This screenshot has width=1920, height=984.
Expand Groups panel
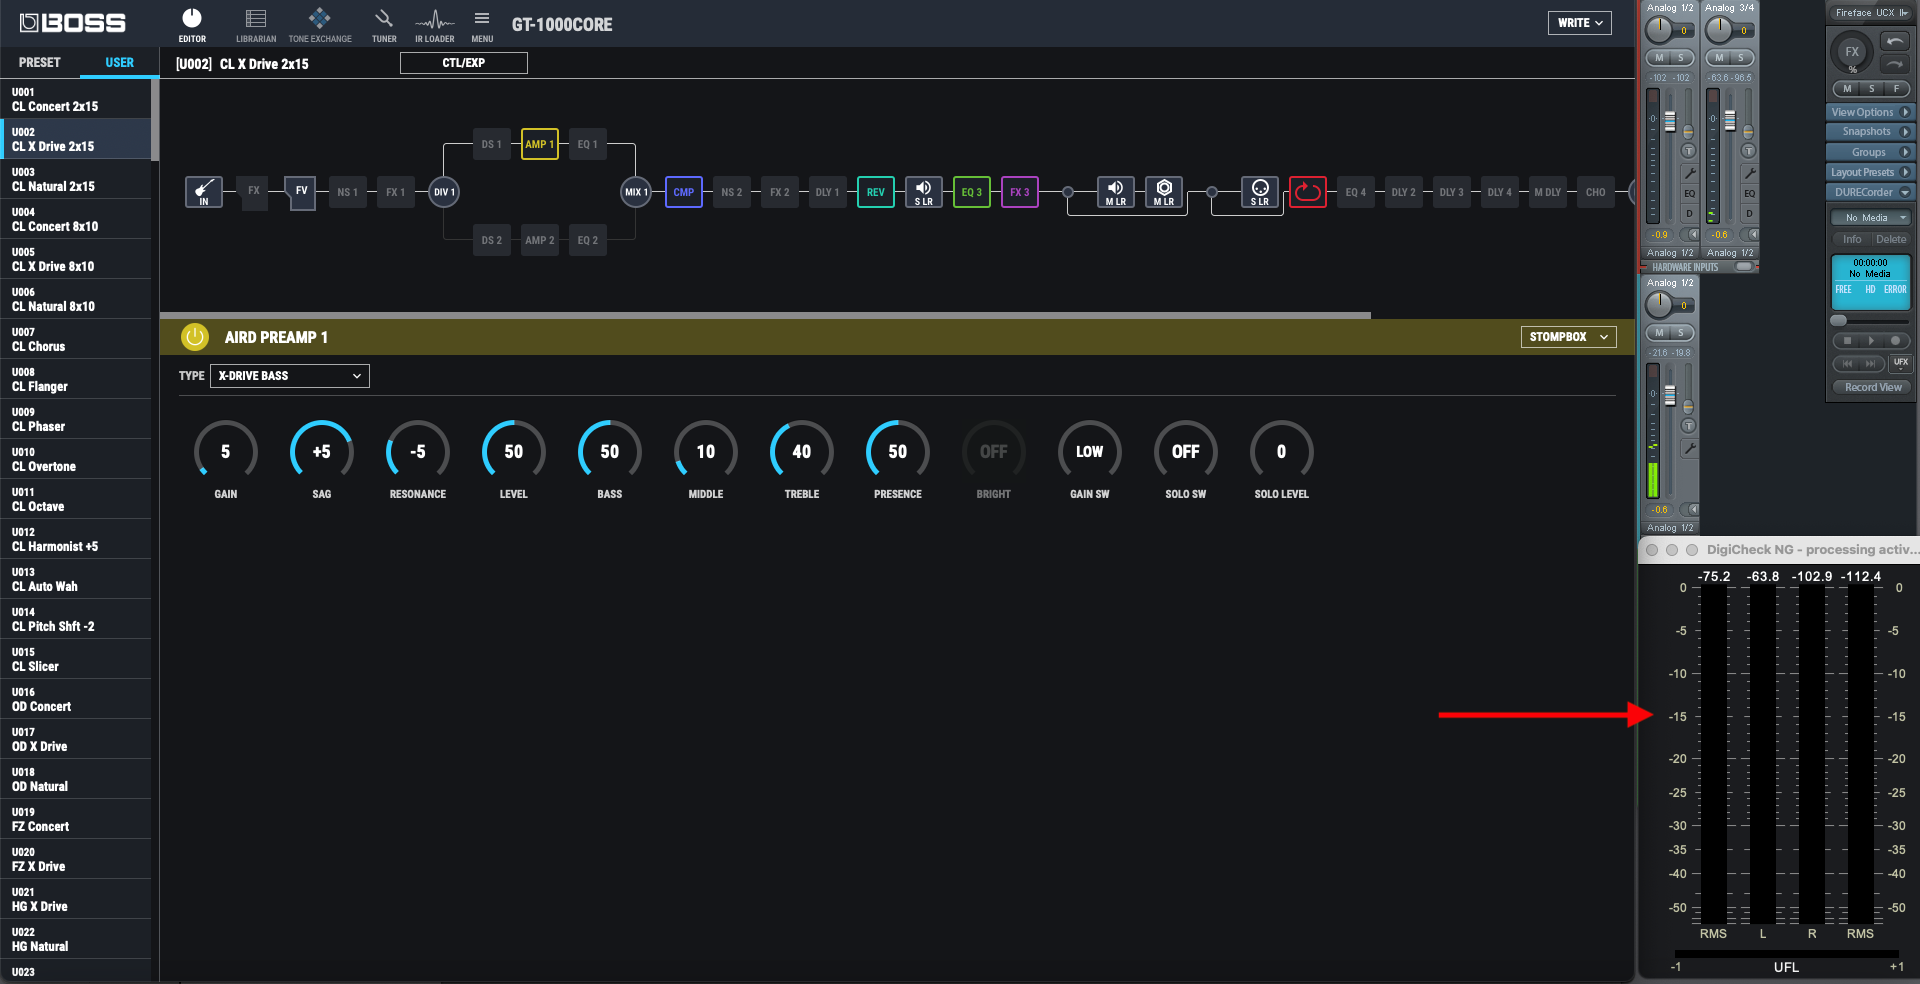(x=1870, y=152)
